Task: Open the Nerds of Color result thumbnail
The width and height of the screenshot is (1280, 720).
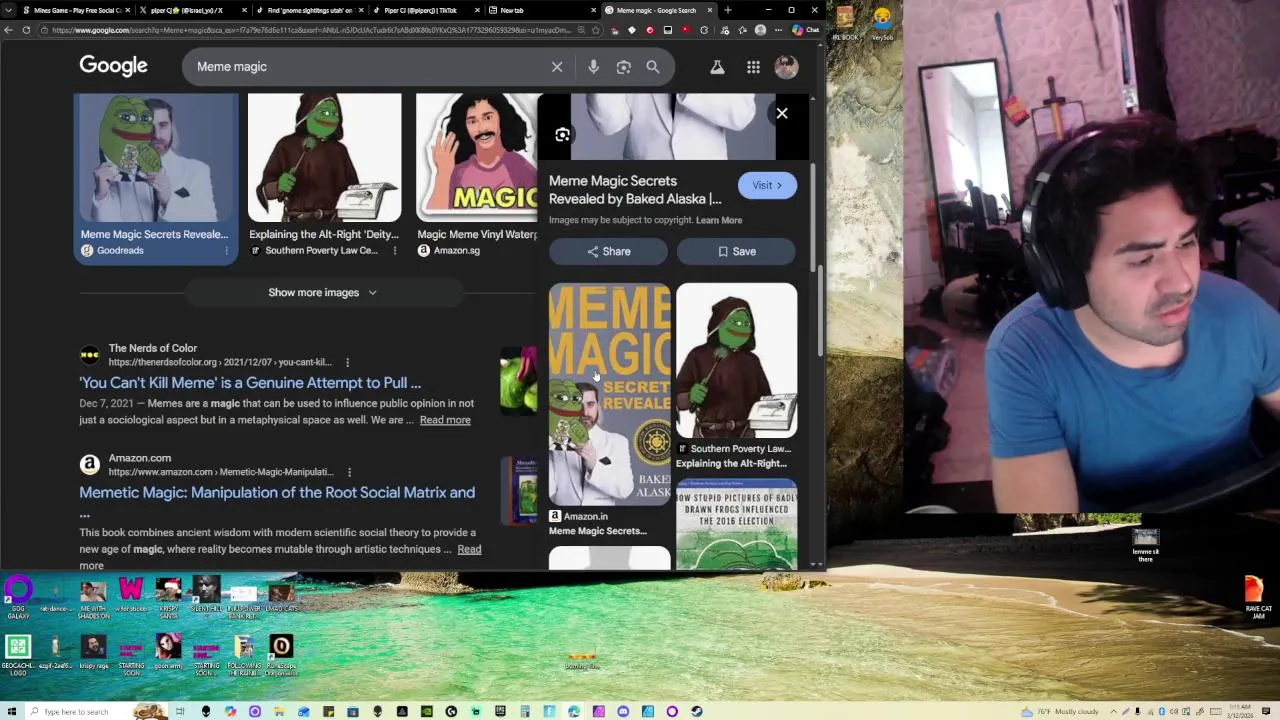Action: [518, 381]
